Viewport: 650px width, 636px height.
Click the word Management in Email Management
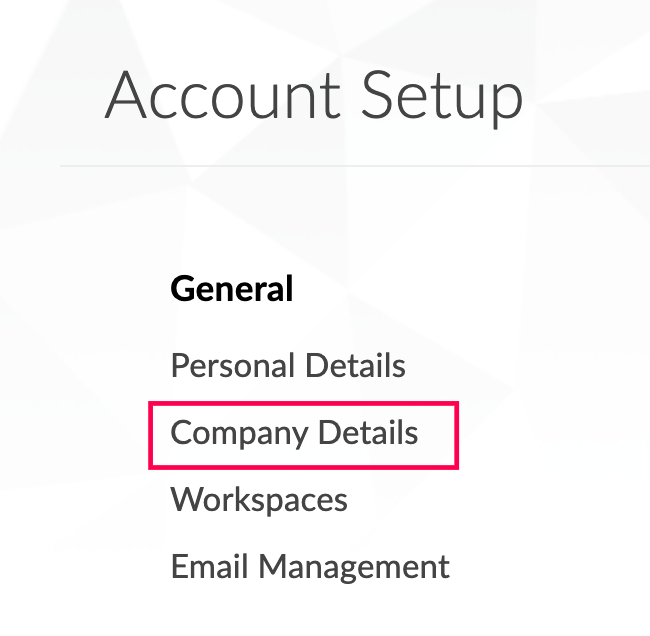pyautogui.click(x=354, y=568)
